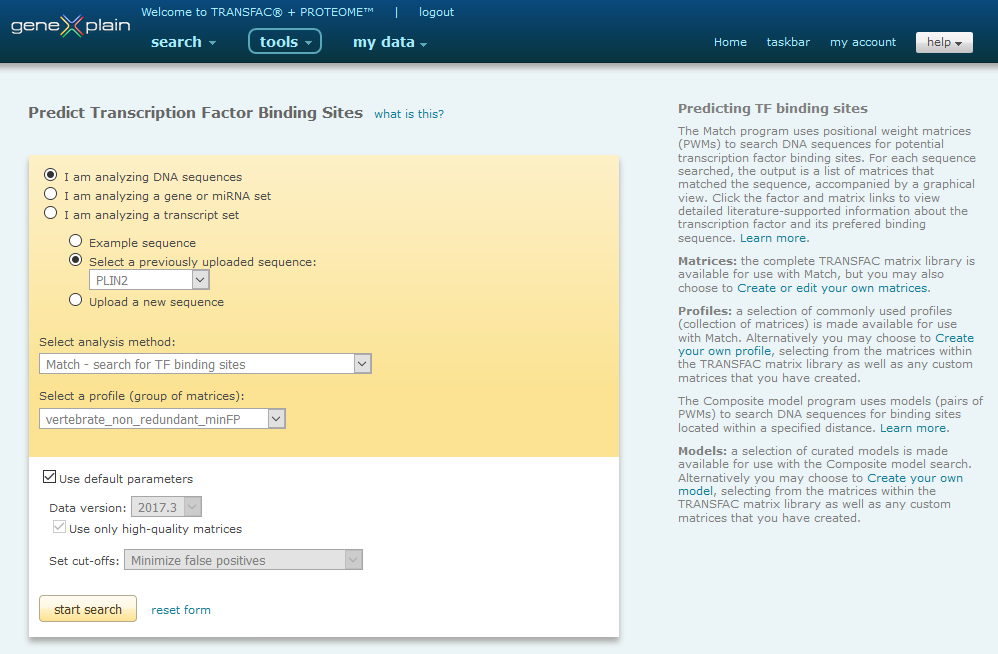This screenshot has width=998, height=654.
Task: Go to the Home page
Action: tap(730, 42)
